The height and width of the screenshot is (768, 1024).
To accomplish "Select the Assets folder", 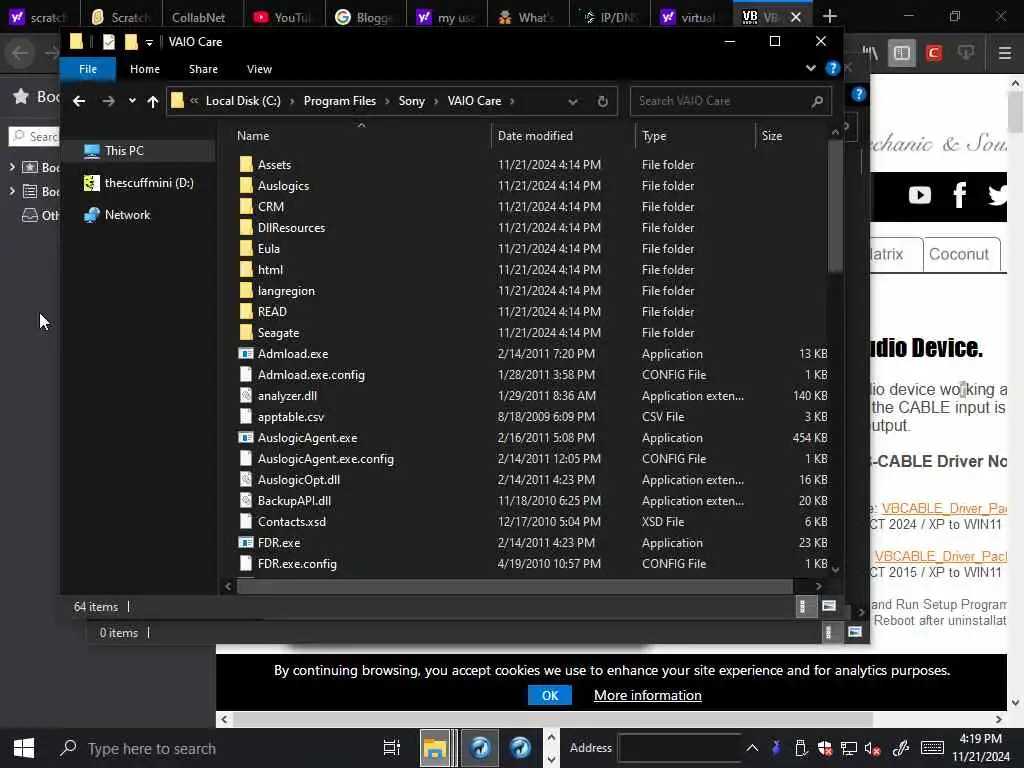I will [274, 165].
